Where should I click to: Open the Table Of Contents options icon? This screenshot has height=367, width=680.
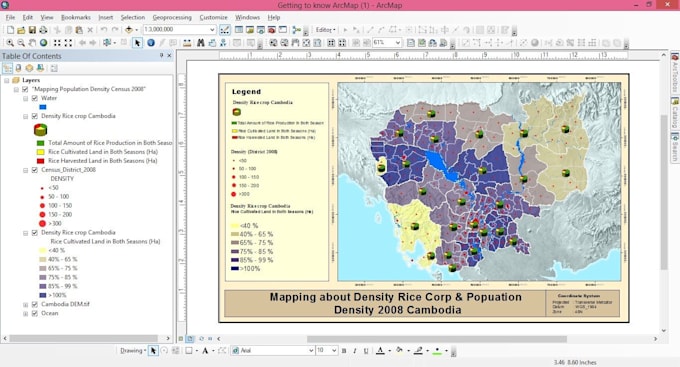click(54, 68)
